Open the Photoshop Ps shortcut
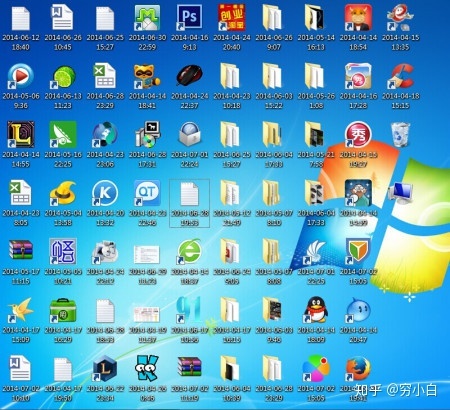 pos(189,17)
